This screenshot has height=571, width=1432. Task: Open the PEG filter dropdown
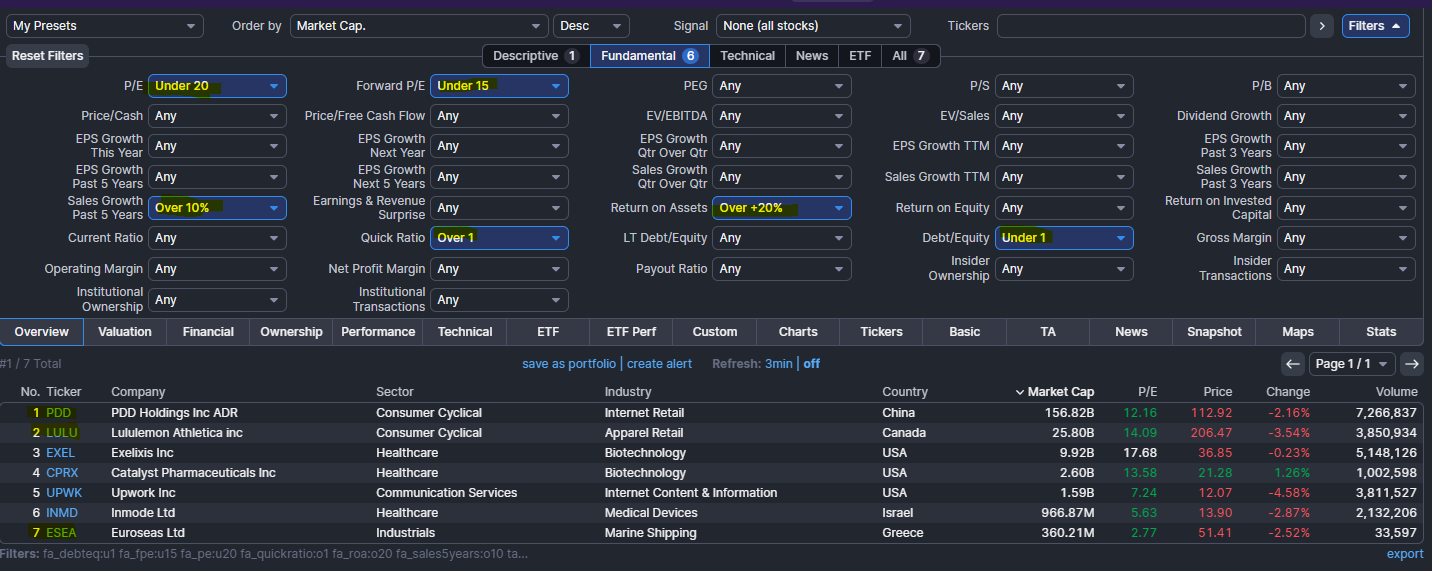tap(782, 86)
